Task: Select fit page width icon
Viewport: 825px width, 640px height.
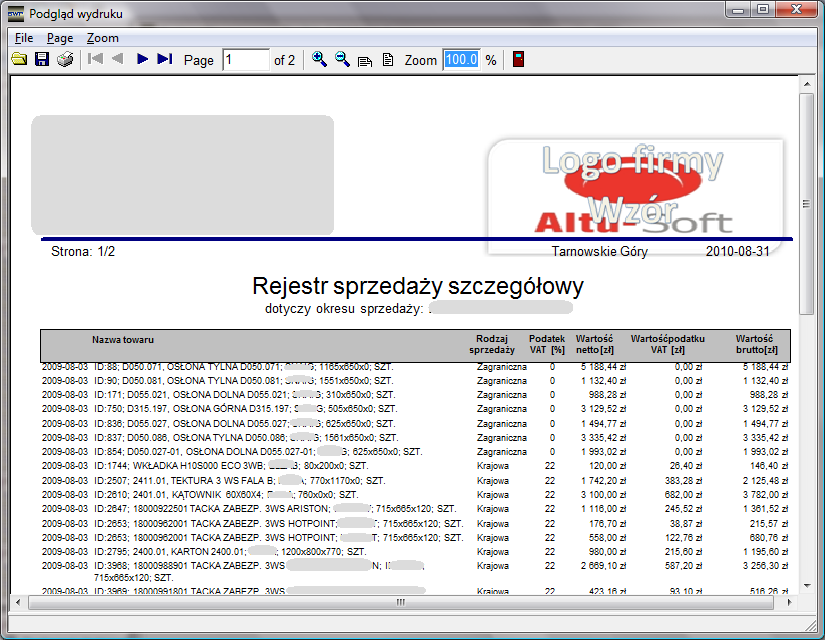Action: (365, 60)
